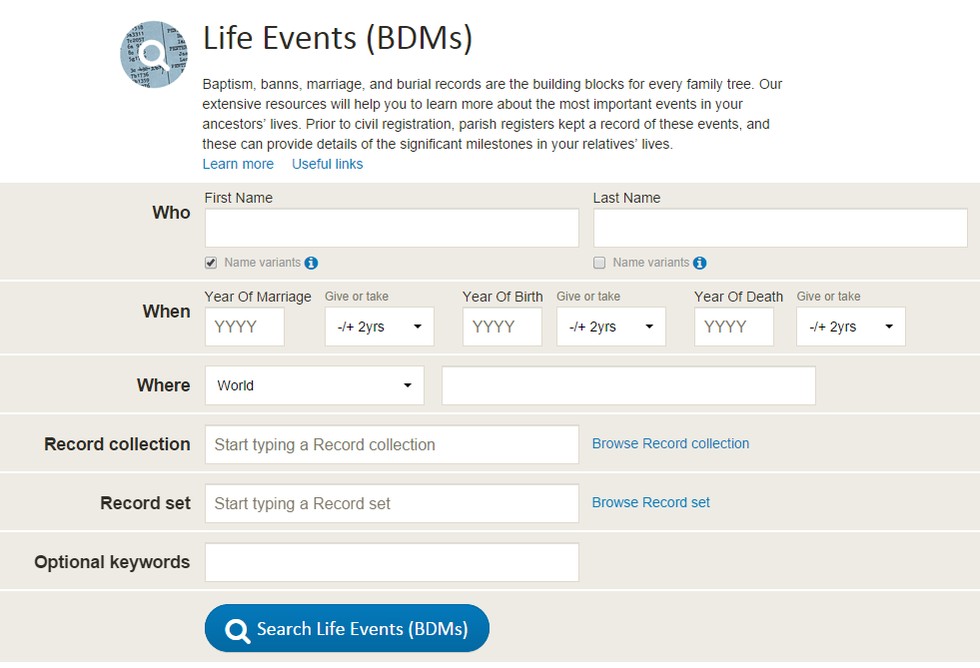980x668 pixels.
Task: Click Search Life Events (BDMs) button
Action: pos(347,629)
